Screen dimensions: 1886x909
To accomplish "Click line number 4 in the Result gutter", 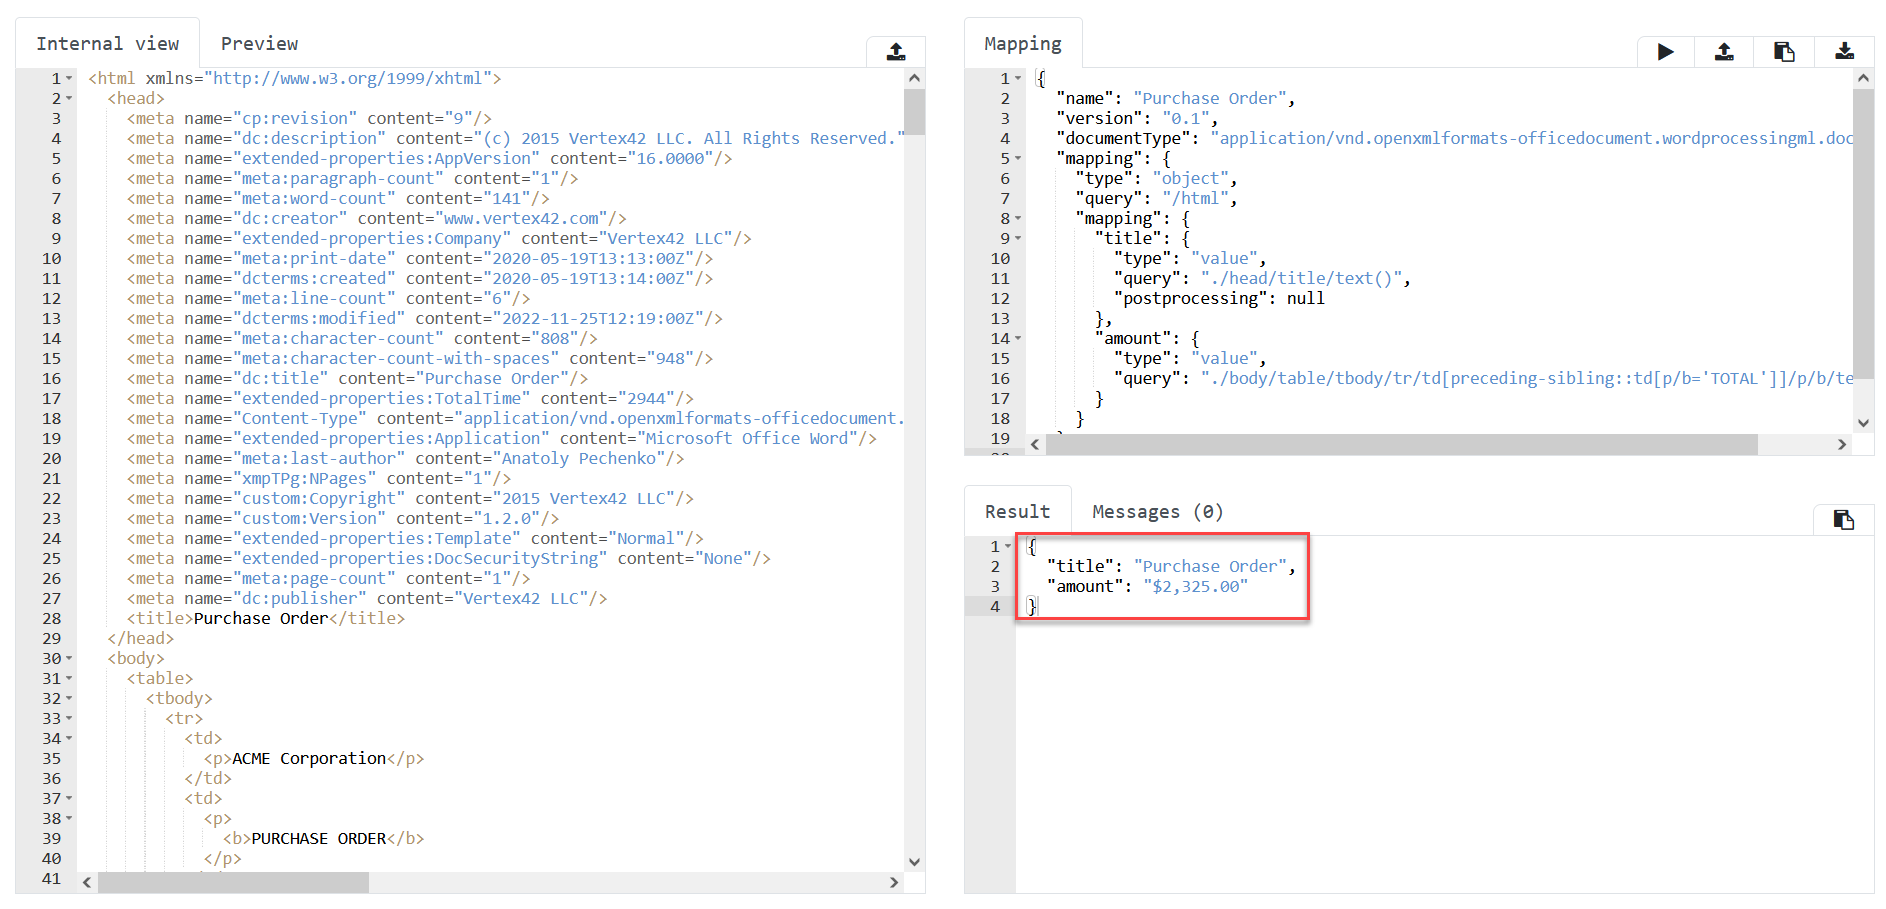I will [x=995, y=606].
